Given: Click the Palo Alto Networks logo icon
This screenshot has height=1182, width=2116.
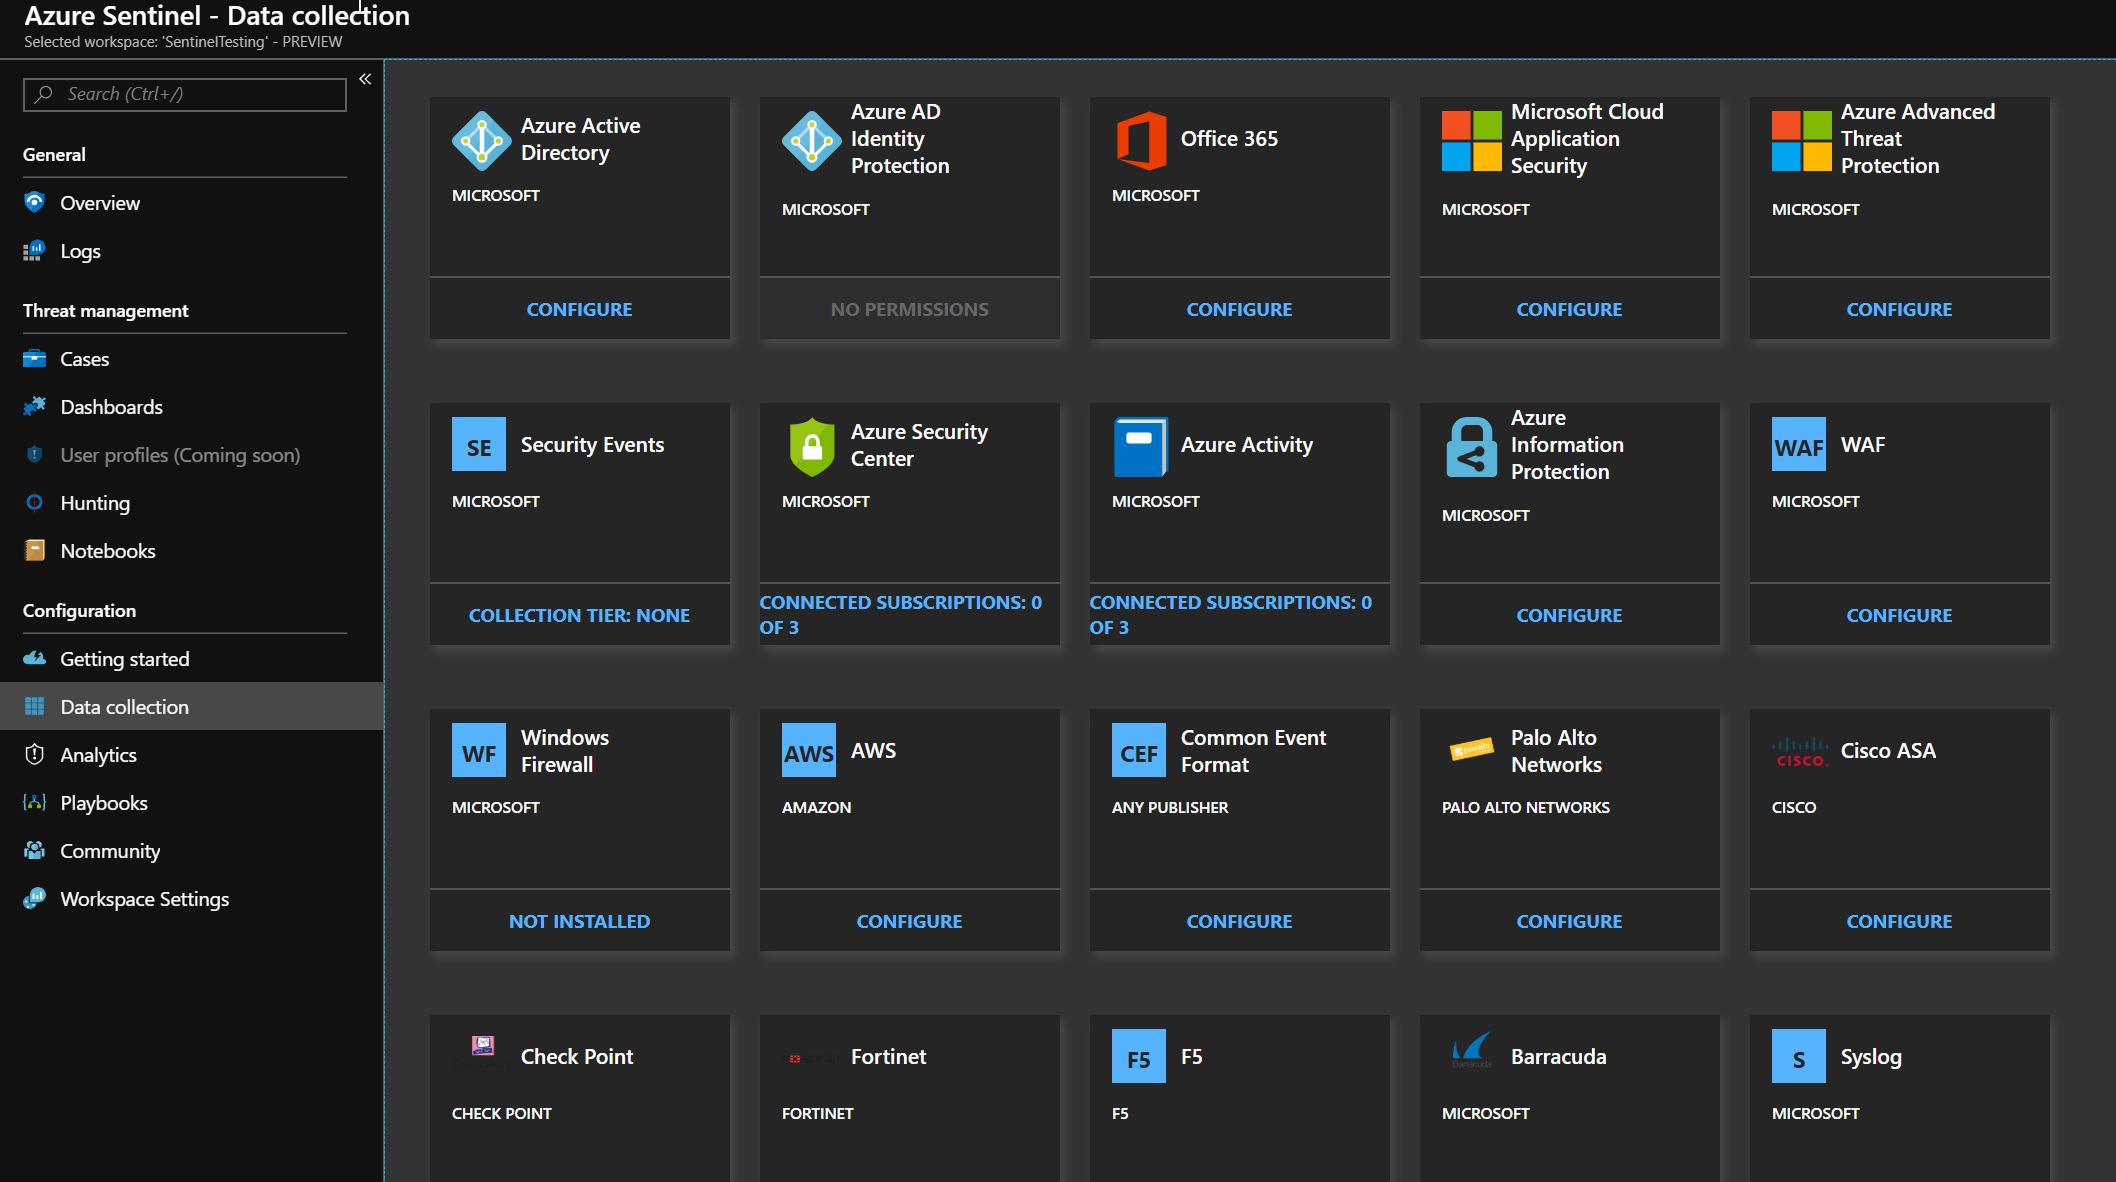Looking at the screenshot, I should (x=1472, y=749).
